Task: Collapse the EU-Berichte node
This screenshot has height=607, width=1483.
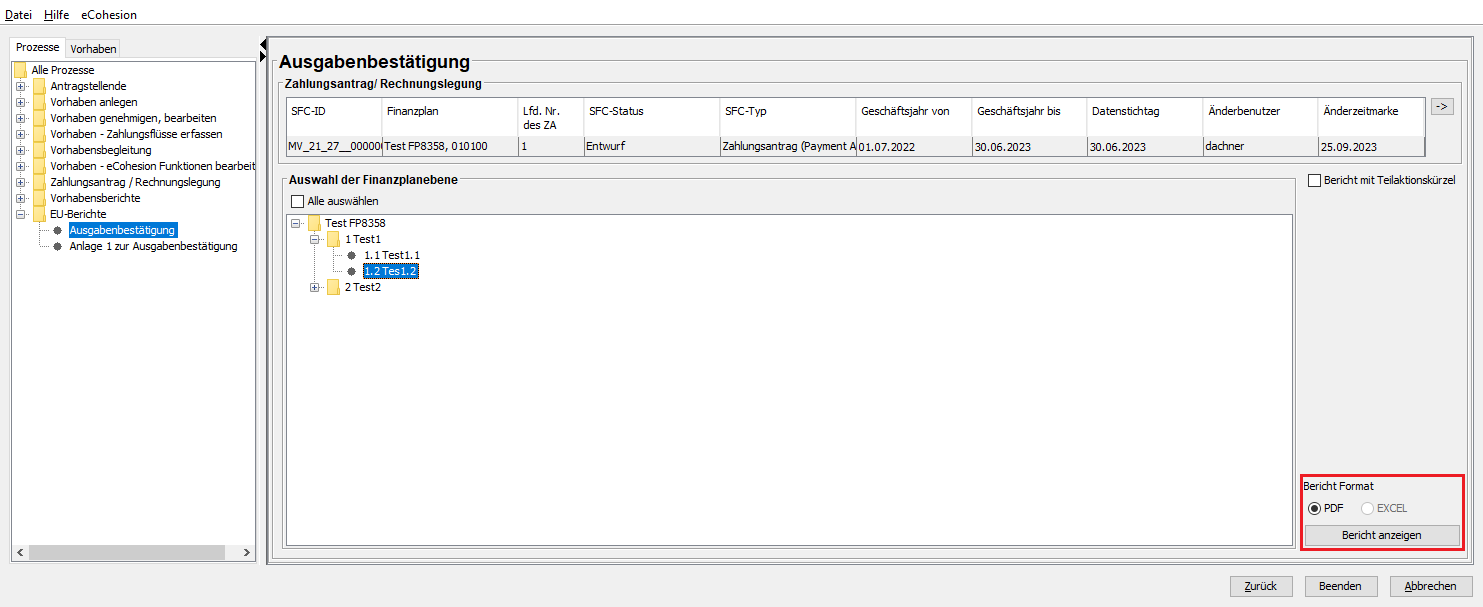Action: coord(20,214)
